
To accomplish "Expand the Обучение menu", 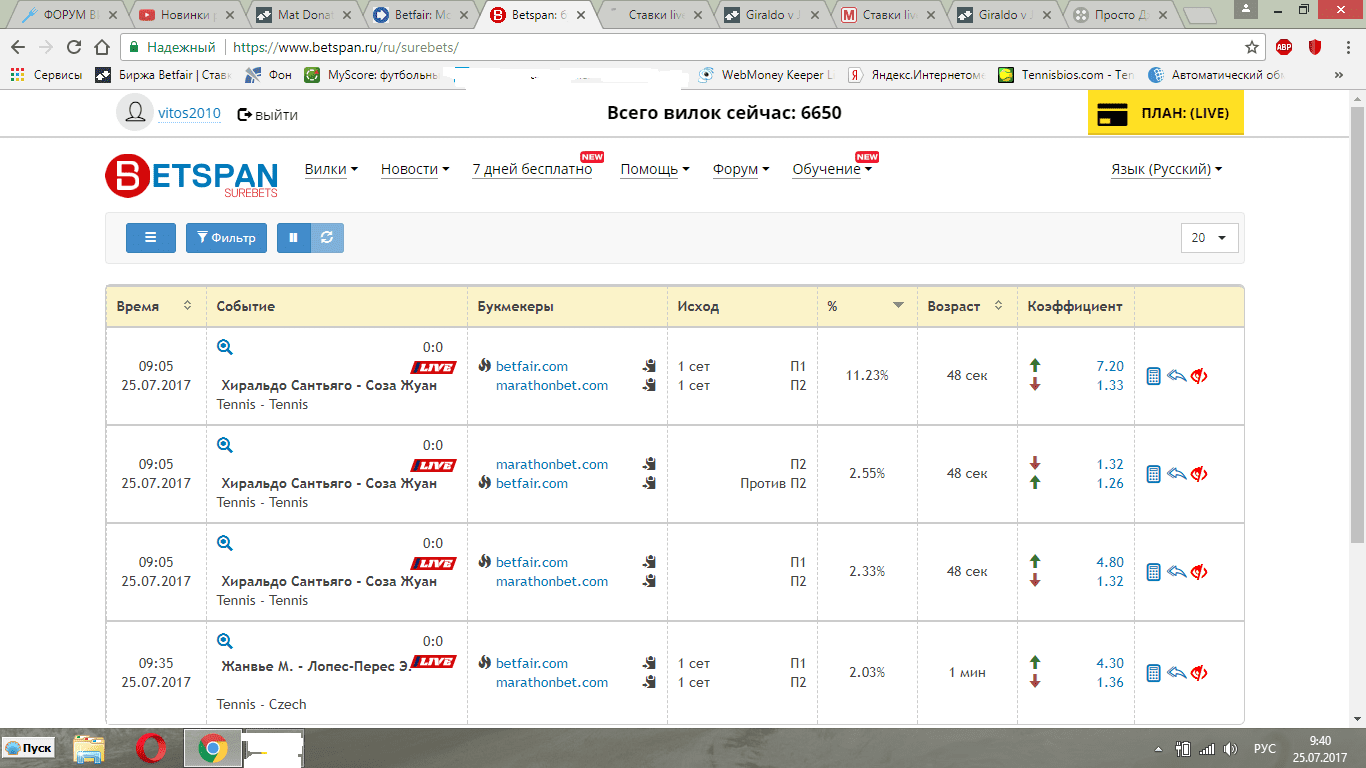I will [x=832, y=169].
